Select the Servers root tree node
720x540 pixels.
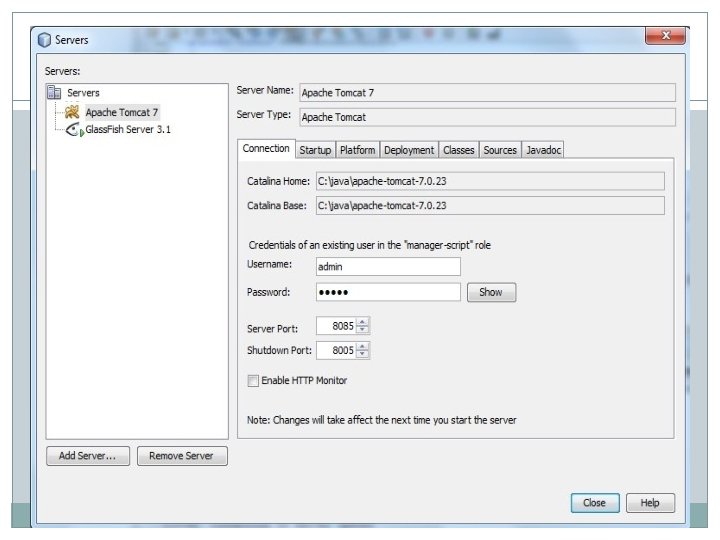pos(83,93)
